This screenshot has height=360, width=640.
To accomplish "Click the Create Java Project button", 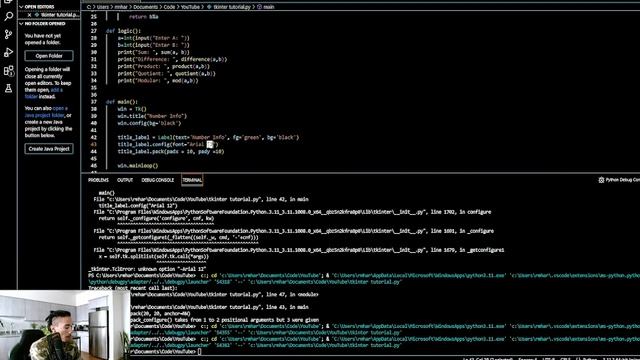I will (x=49, y=149).
